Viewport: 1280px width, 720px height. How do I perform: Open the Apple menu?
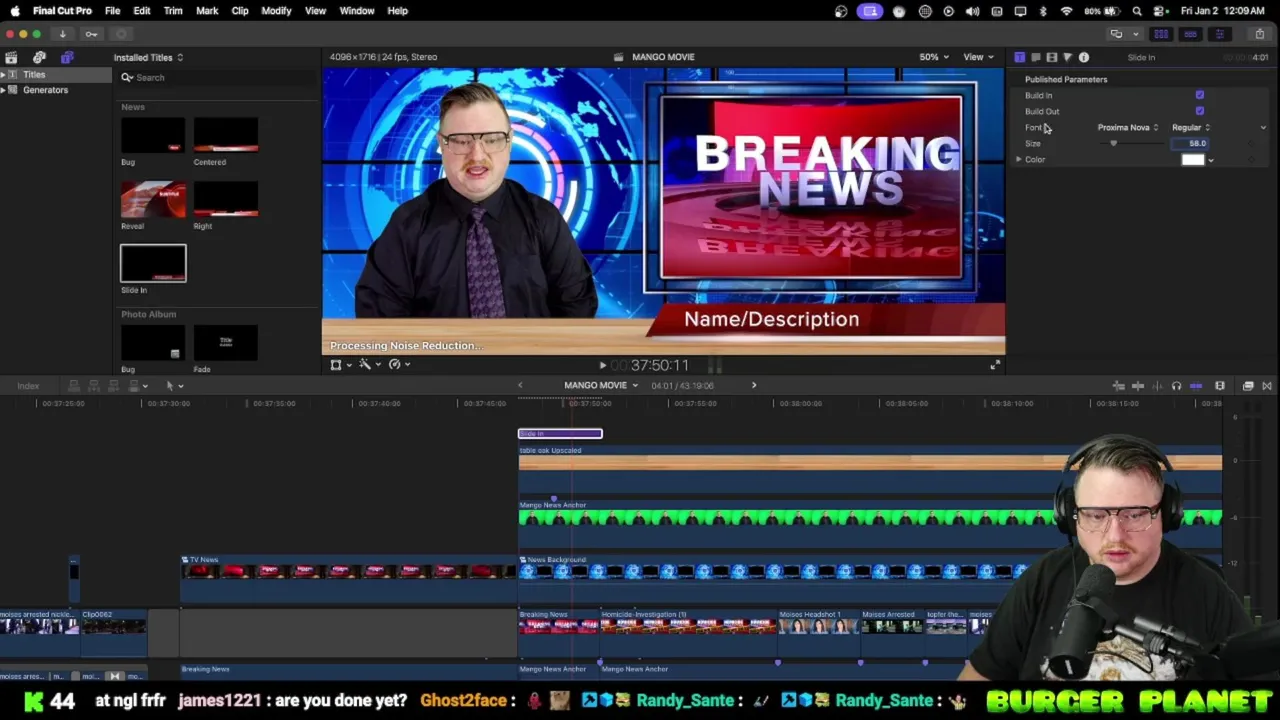(15, 11)
